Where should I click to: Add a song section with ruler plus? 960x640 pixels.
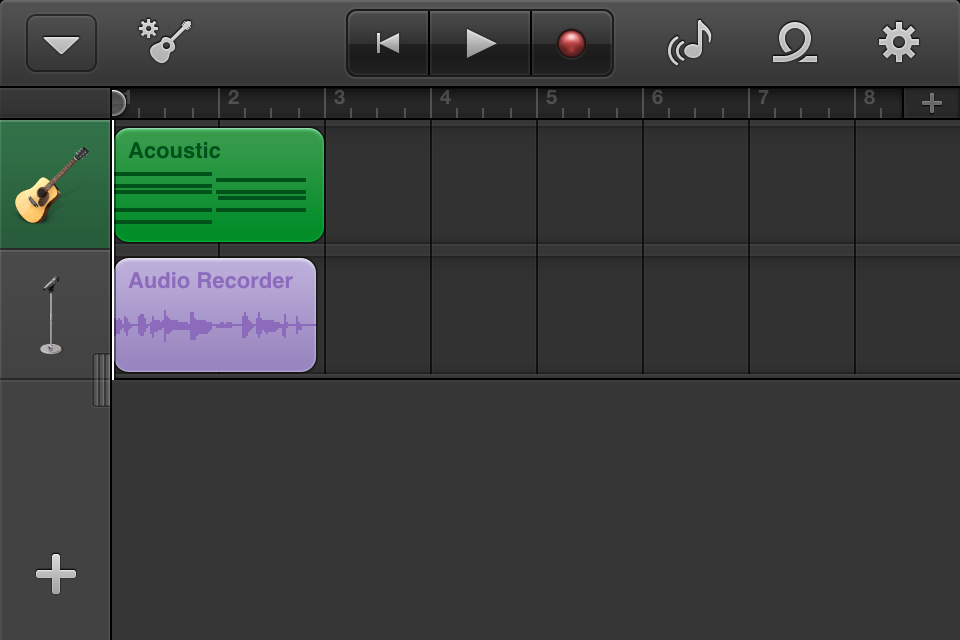point(931,103)
